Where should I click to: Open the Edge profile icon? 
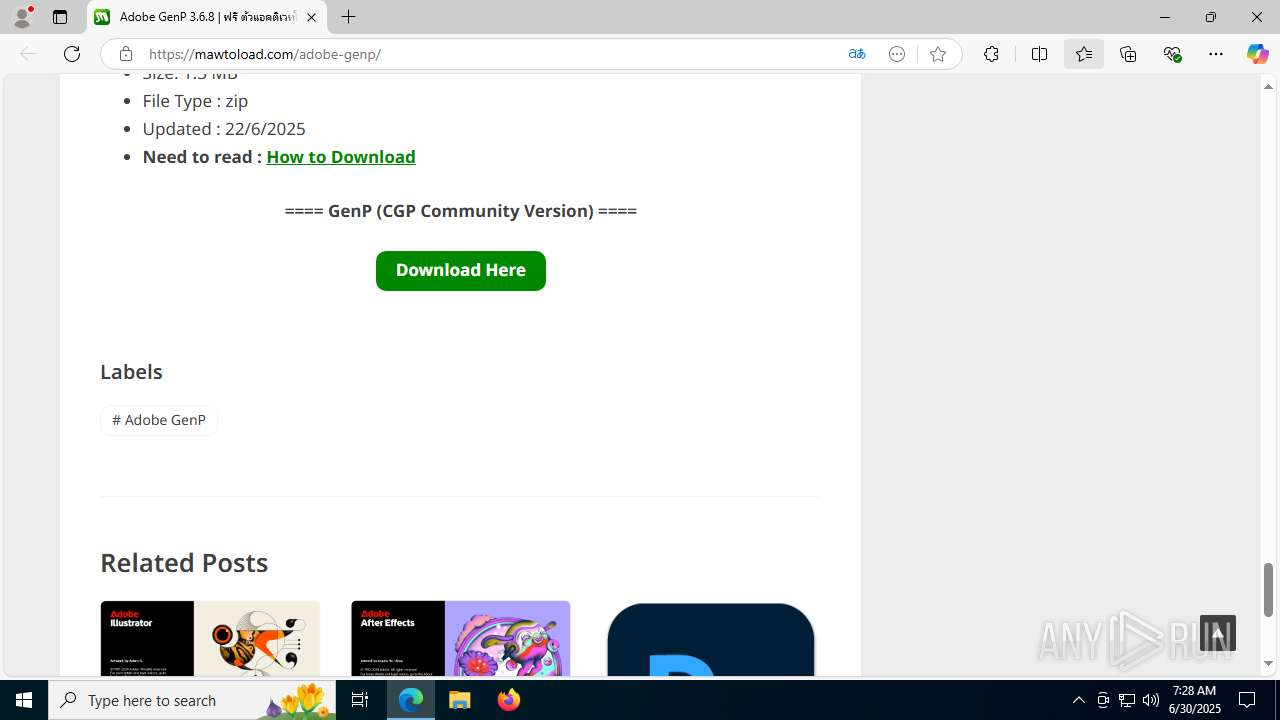[22, 17]
